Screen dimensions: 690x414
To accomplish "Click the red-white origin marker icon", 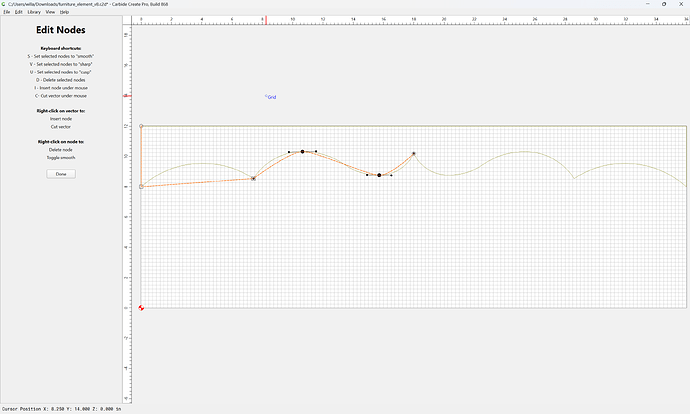I will point(141,308).
